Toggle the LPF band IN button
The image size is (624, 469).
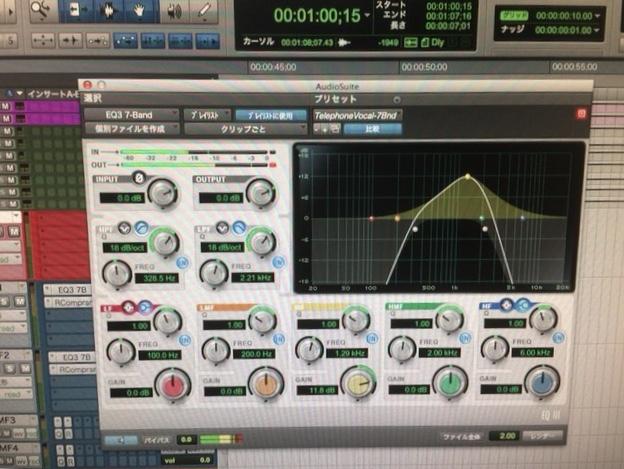[279, 262]
